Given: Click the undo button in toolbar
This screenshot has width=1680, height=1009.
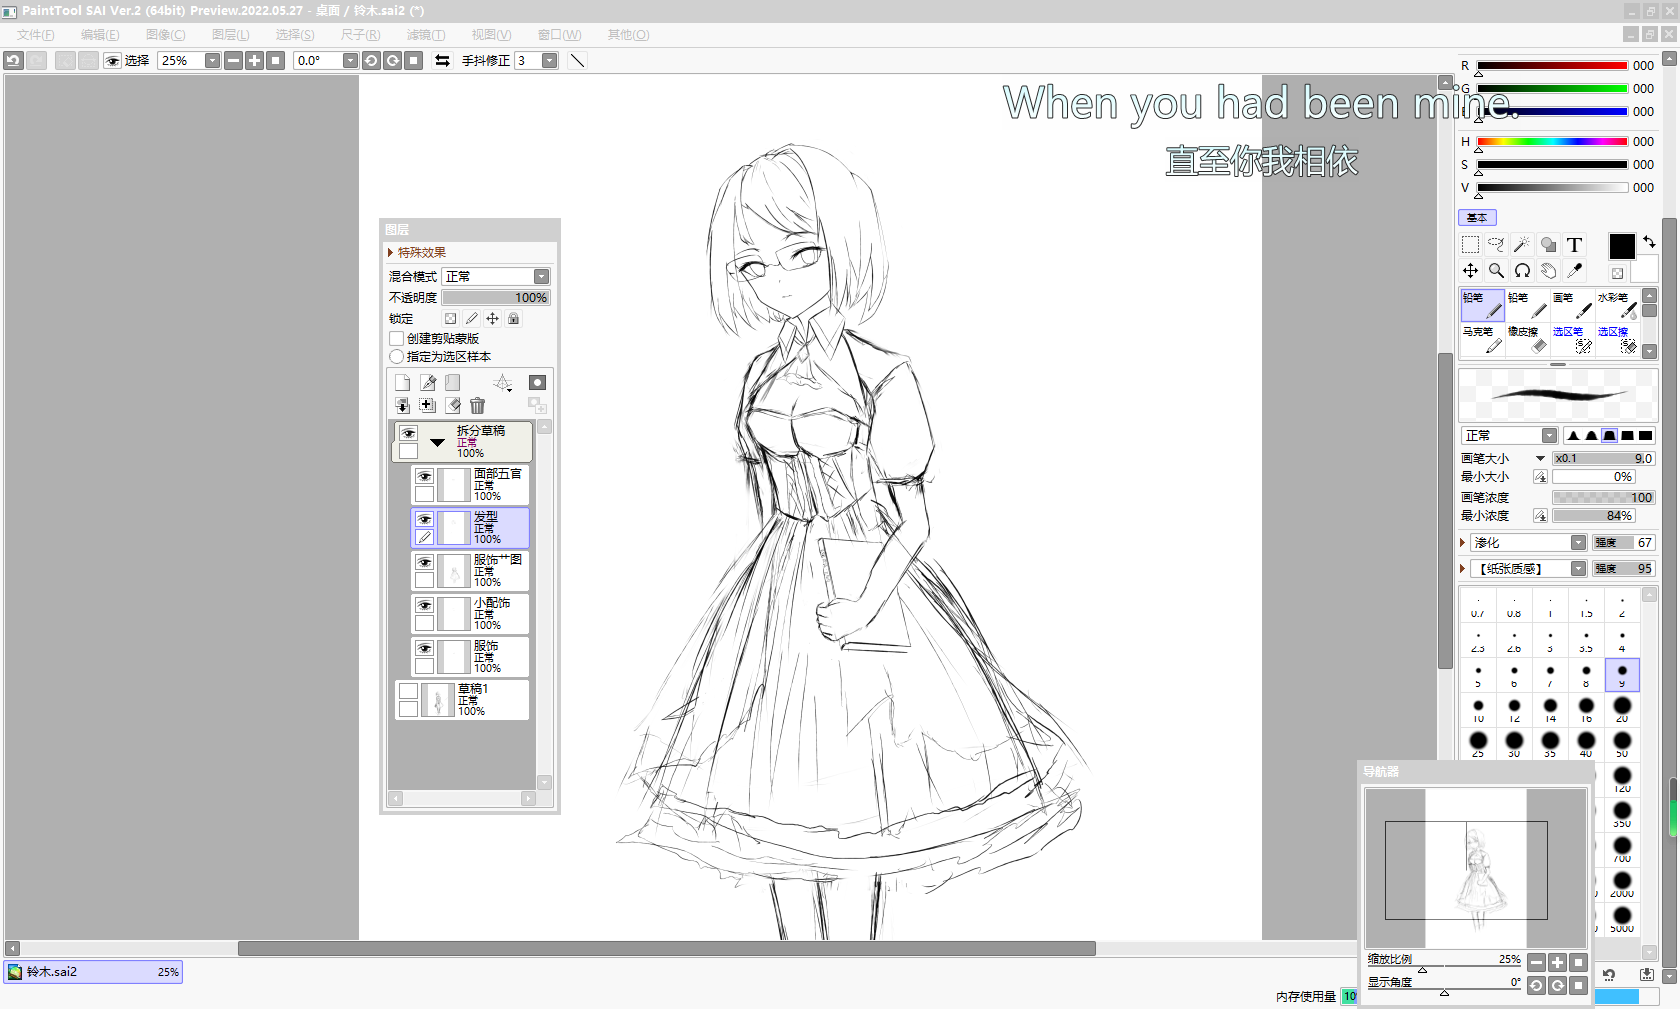Looking at the screenshot, I should (x=13, y=61).
